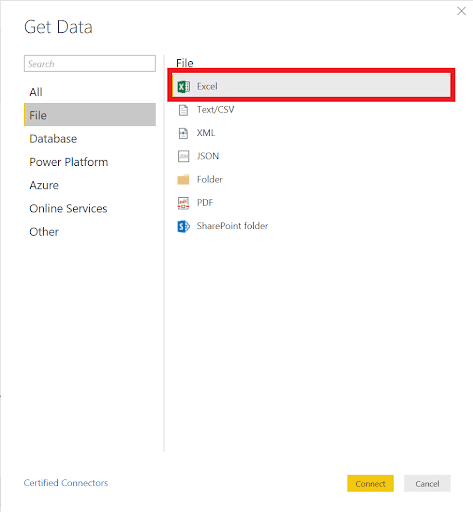Choose the Folder label

(210, 179)
